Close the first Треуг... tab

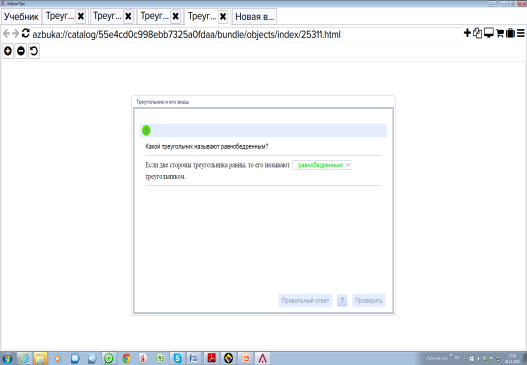point(81,16)
